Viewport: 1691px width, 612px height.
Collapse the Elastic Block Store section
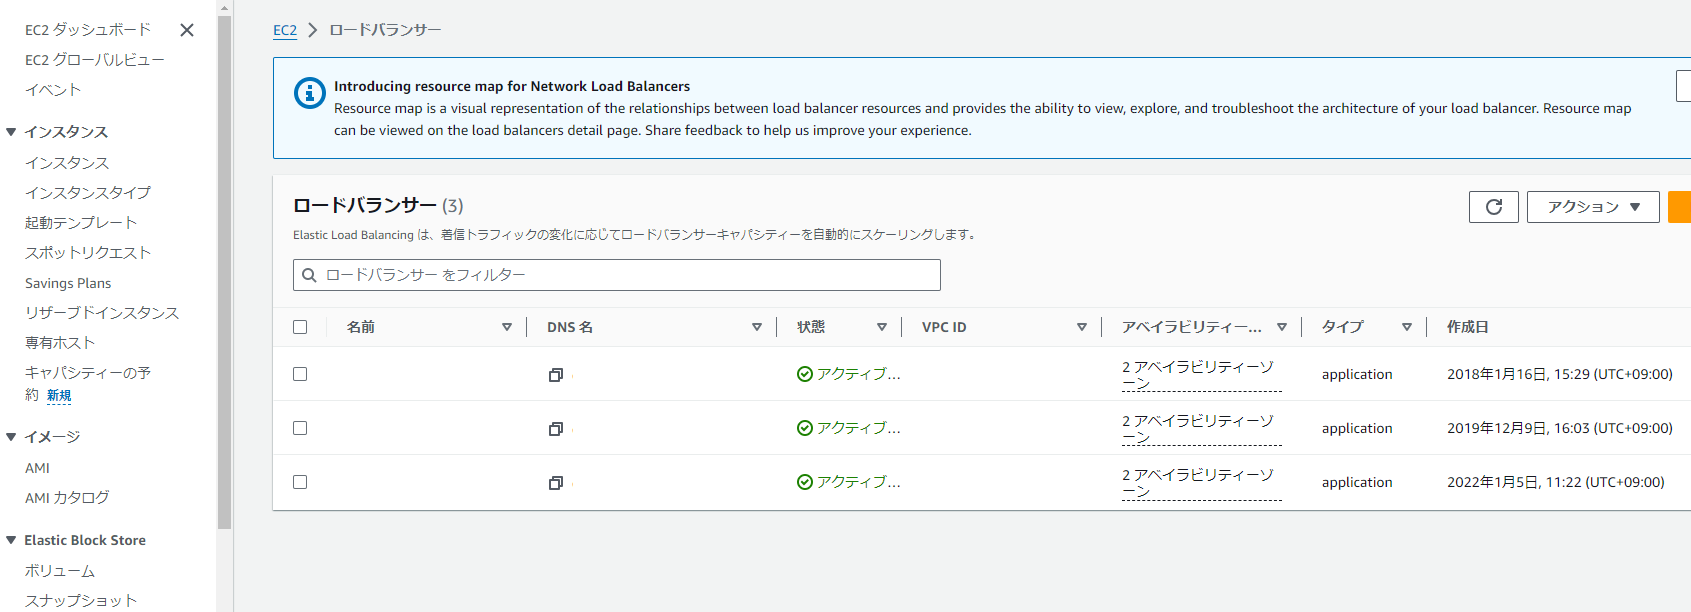[11, 540]
